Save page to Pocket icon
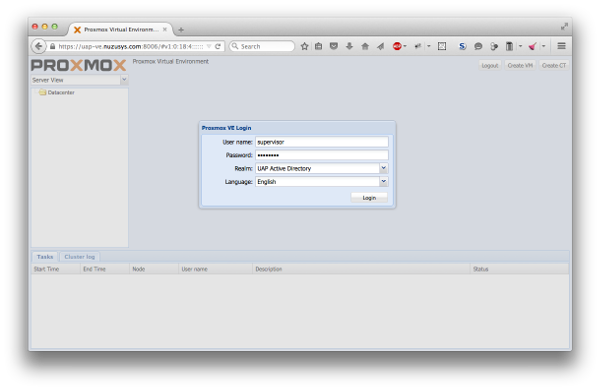The height and width of the screenshot is (390, 600). point(334,46)
